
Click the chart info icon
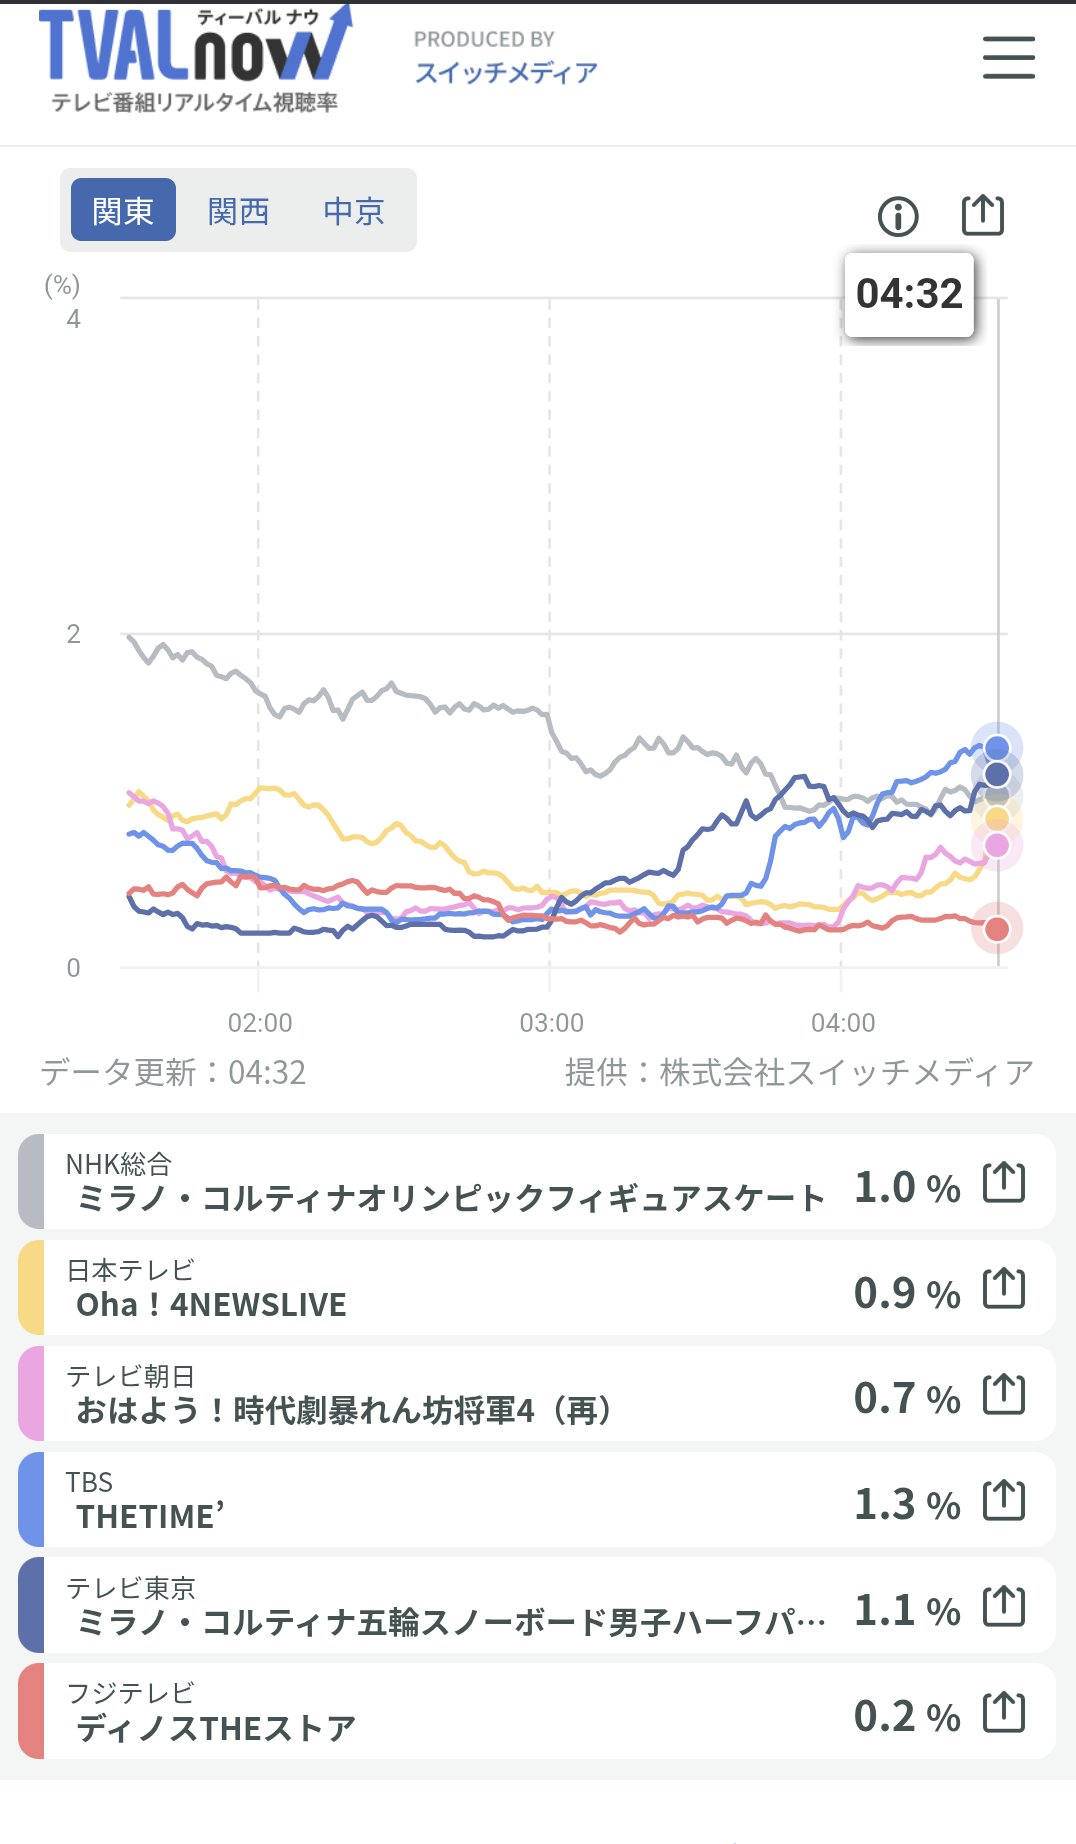coord(897,216)
